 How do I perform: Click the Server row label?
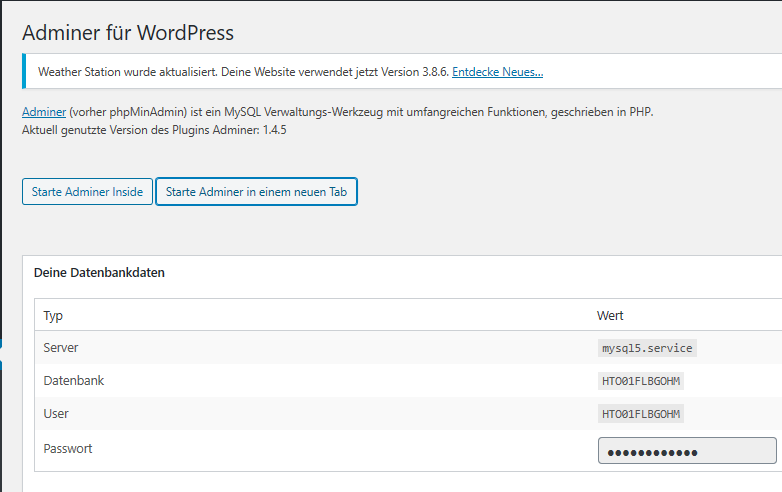(x=61, y=347)
